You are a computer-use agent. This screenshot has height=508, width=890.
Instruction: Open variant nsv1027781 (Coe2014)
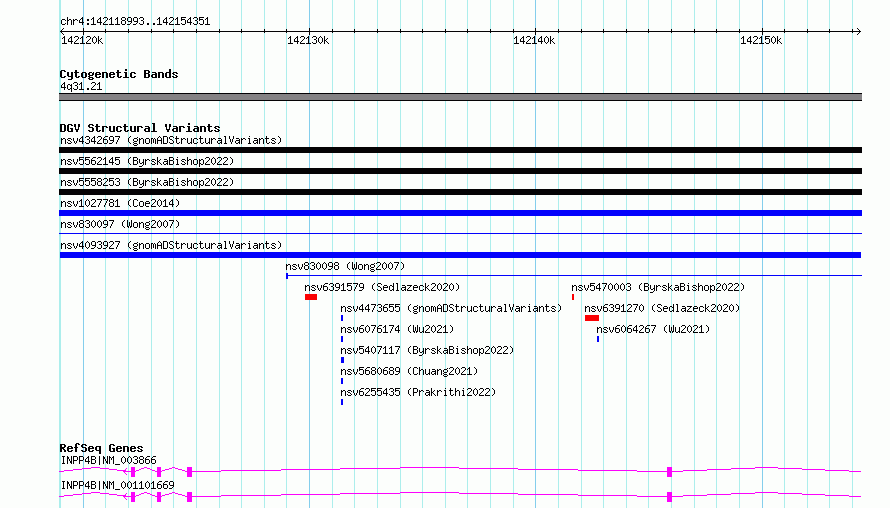point(120,203)
